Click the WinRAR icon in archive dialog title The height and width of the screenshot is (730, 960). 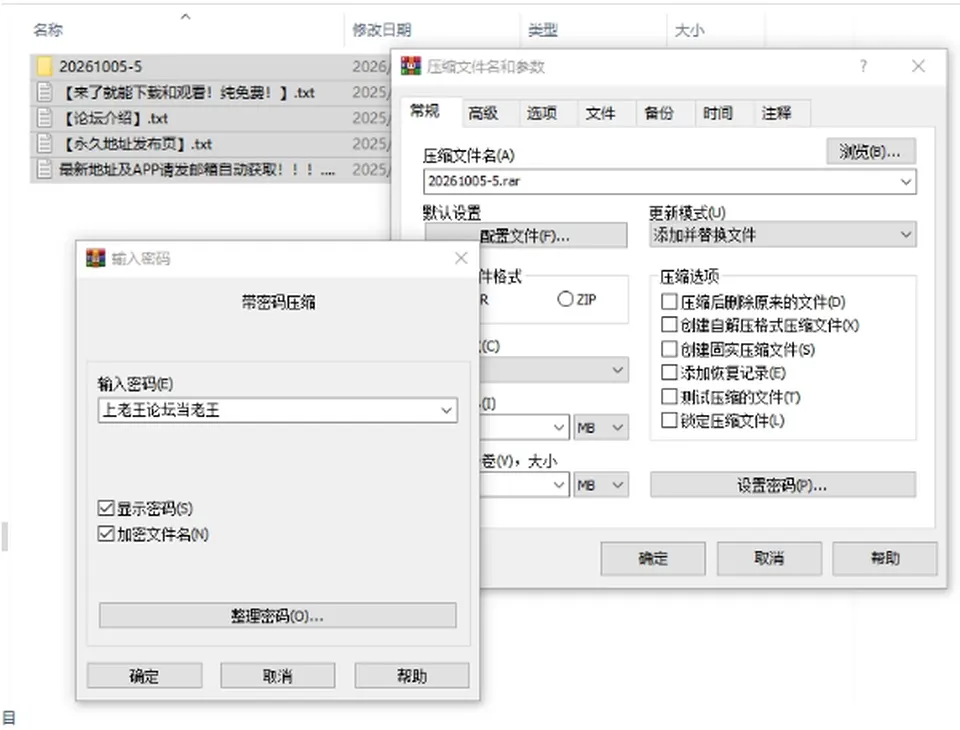point(411,66)
